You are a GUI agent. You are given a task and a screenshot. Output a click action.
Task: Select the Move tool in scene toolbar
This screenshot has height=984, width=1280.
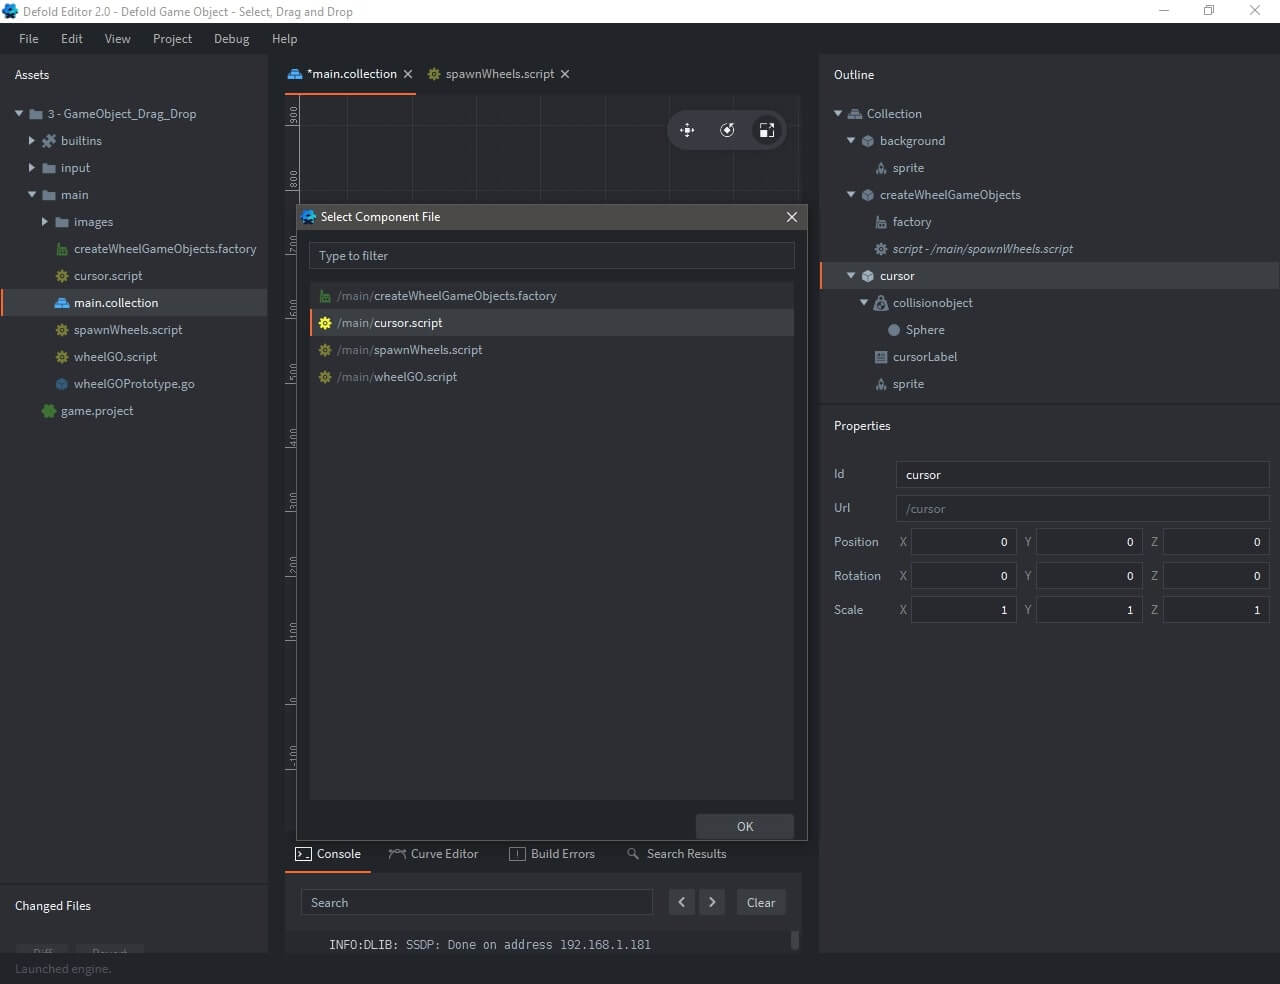(687, 130)
